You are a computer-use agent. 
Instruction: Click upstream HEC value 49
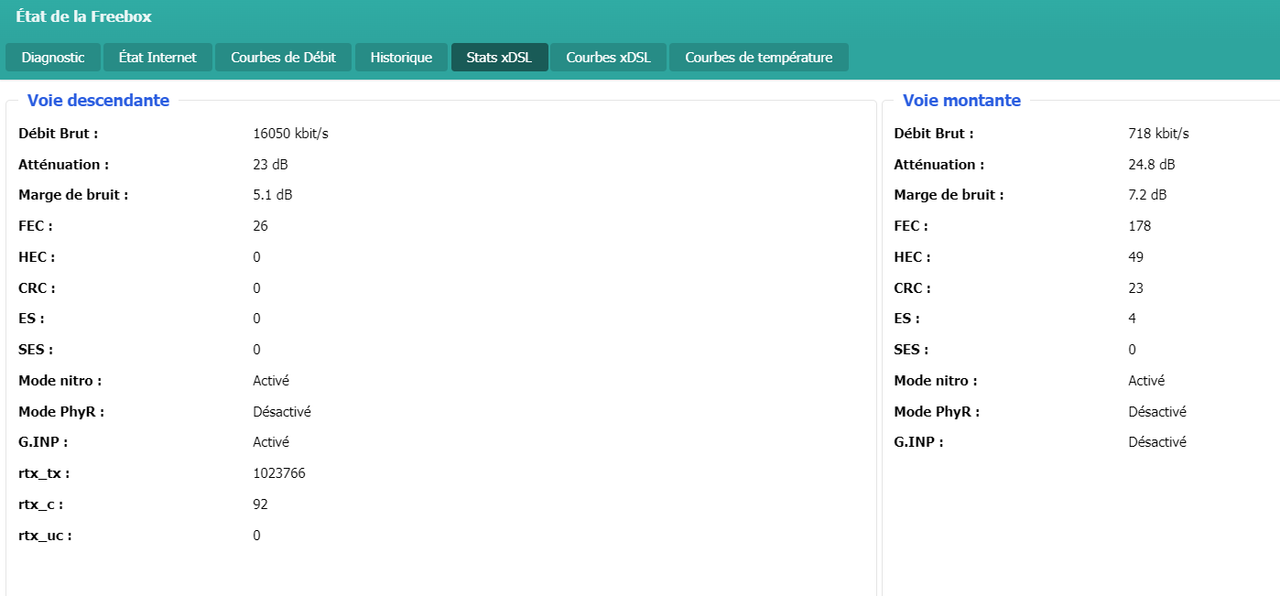click(x=1136, y=257)
